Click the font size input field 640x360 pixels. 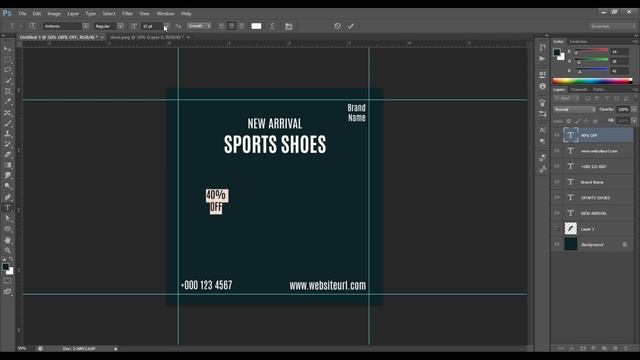coord(152,26)
